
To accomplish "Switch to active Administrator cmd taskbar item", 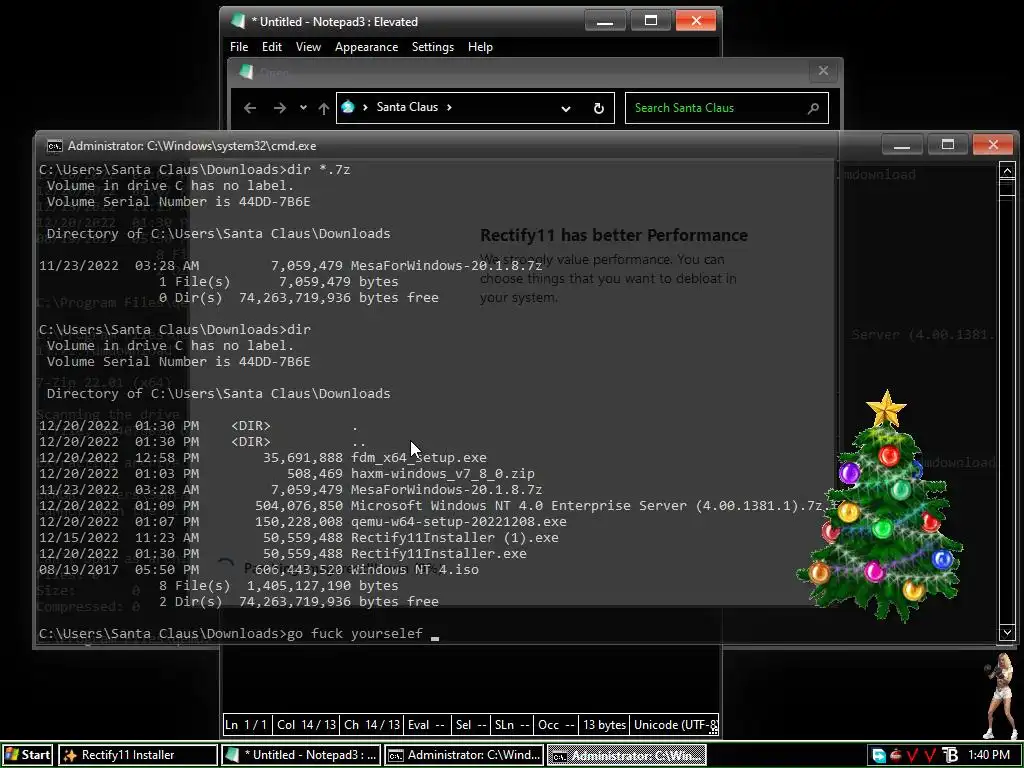I will pyautogui.click(x=627, y=755).
